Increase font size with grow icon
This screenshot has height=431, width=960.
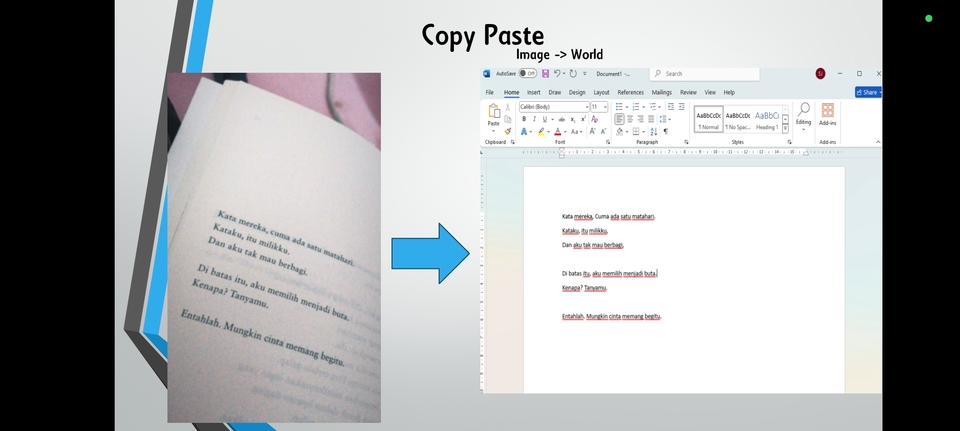[592, 131]
